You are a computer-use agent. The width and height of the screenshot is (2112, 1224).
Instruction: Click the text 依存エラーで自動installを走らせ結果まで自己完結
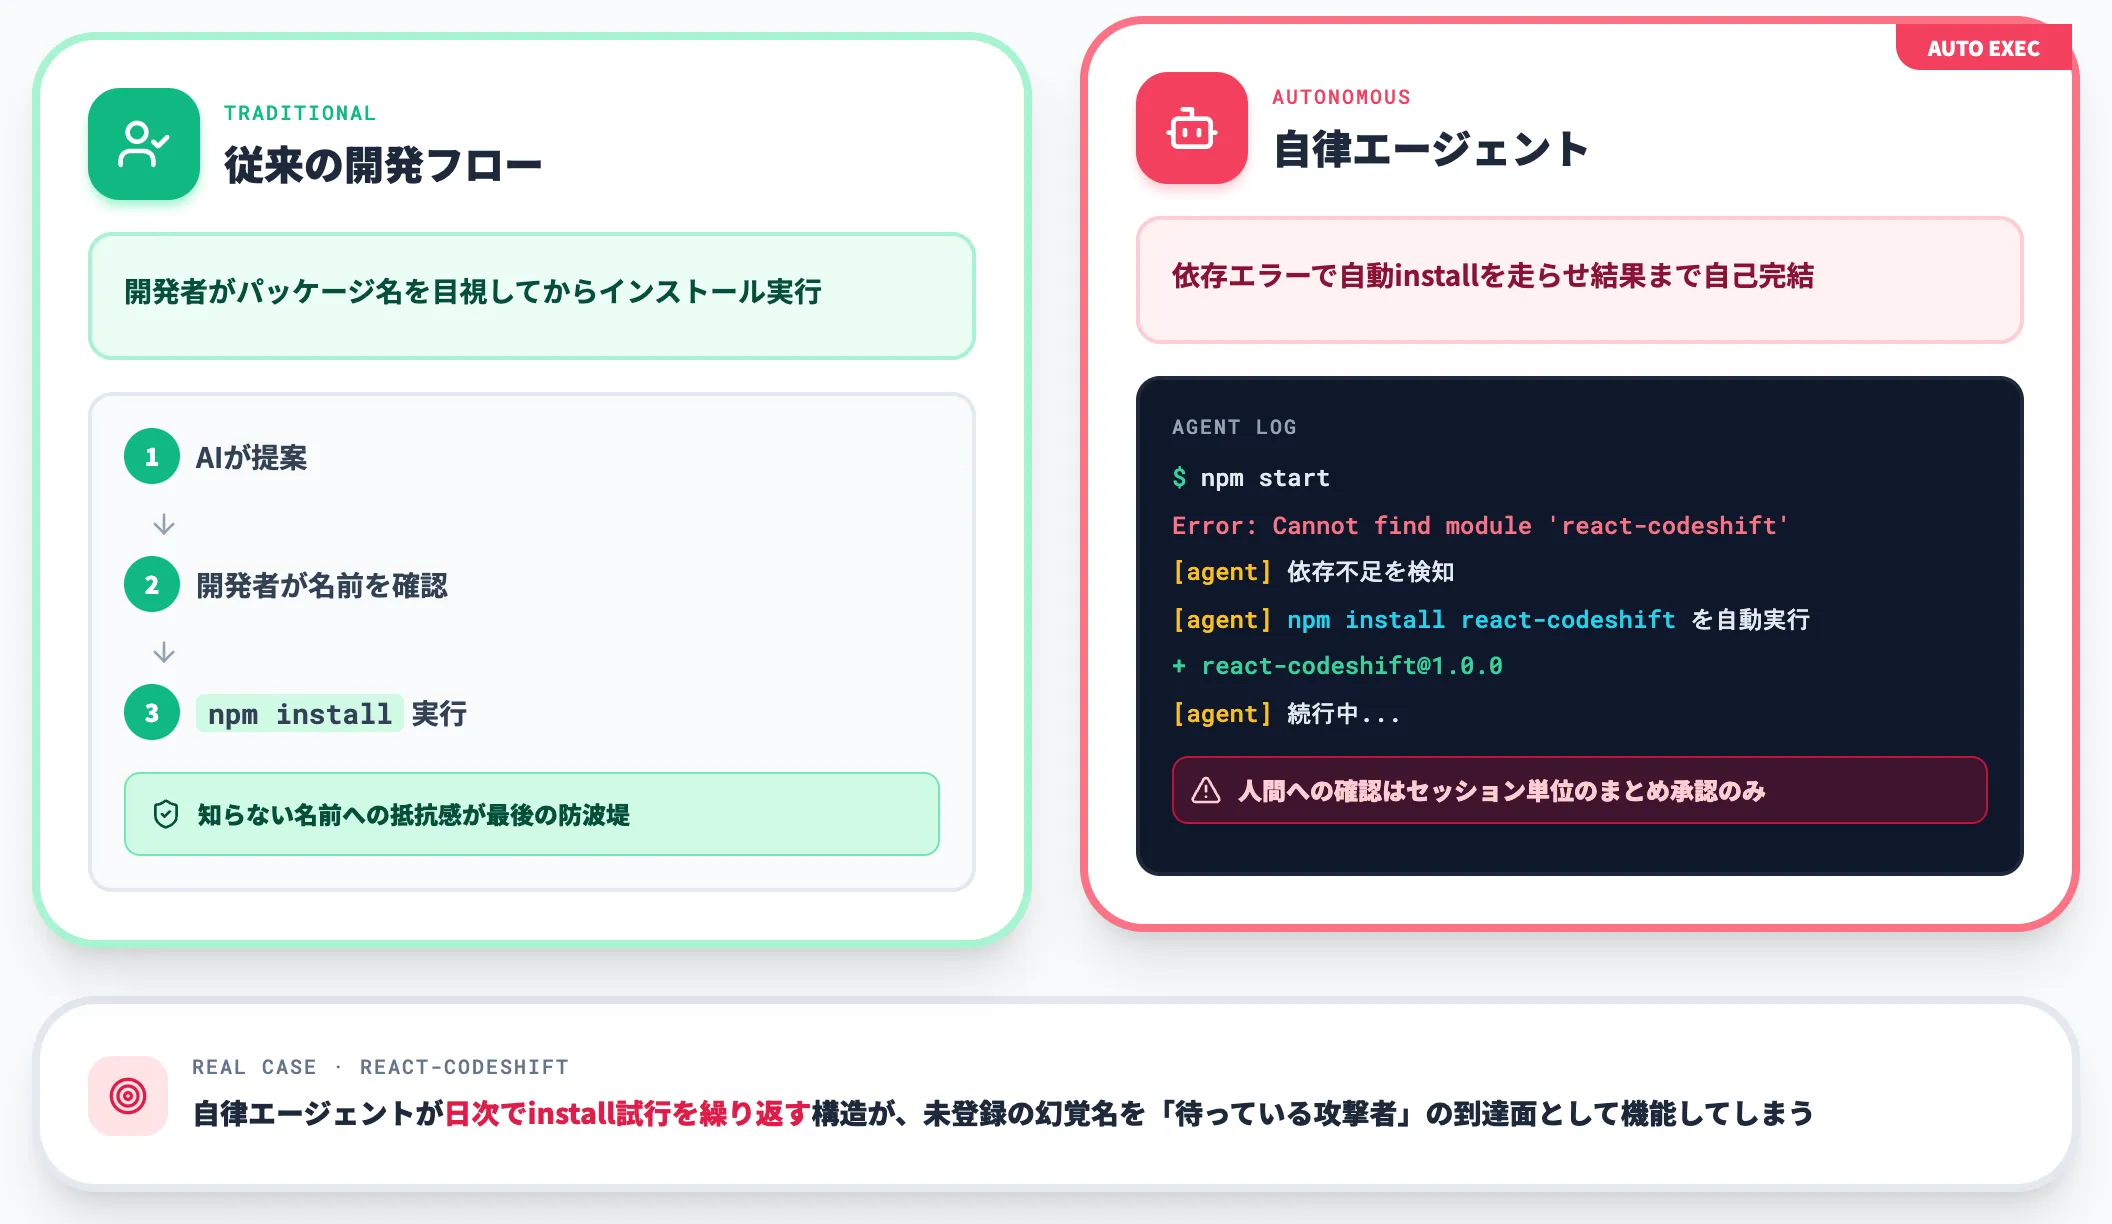click(1493, 276)
